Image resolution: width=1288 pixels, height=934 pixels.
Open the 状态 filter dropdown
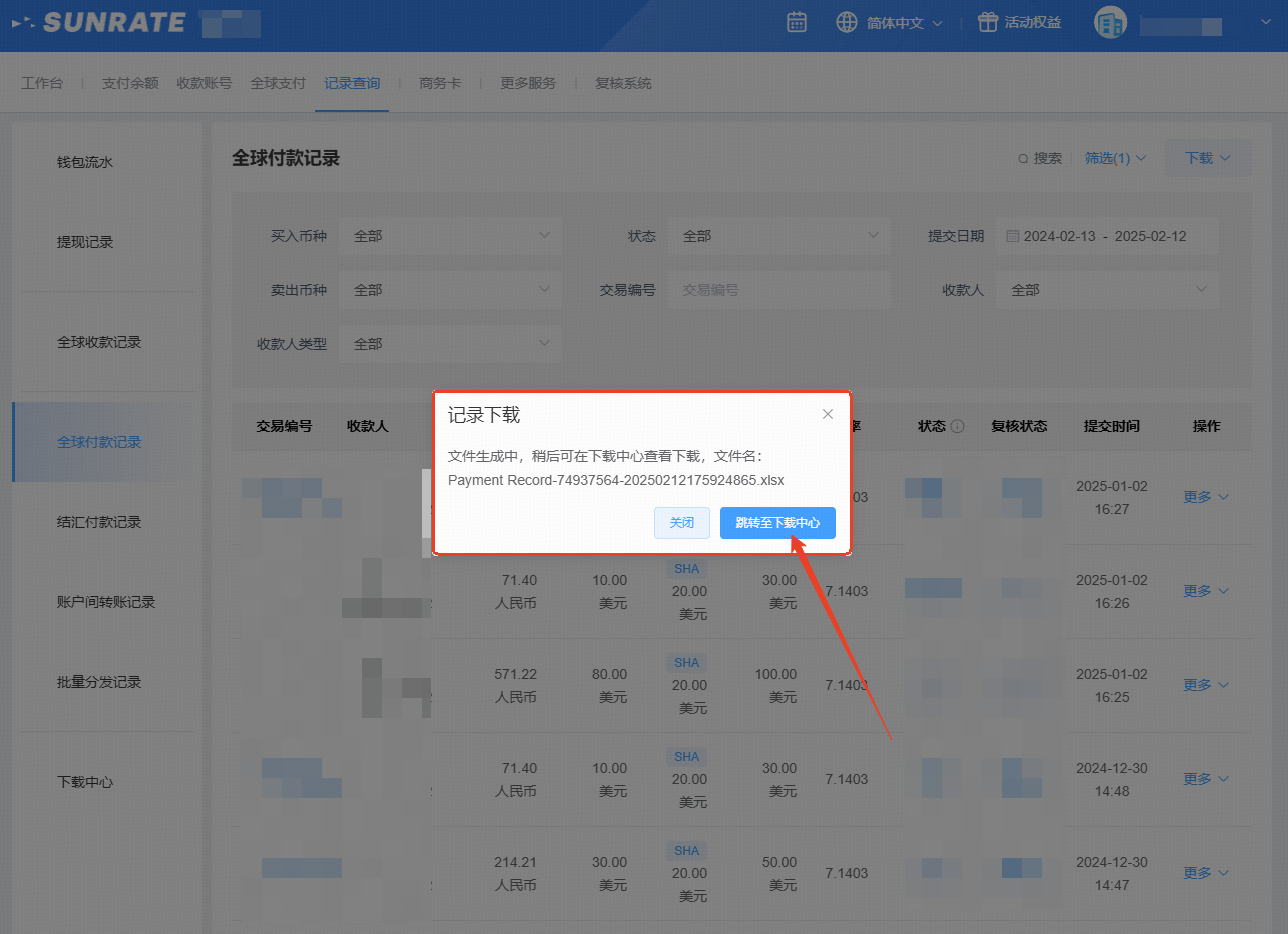point(778,236)
